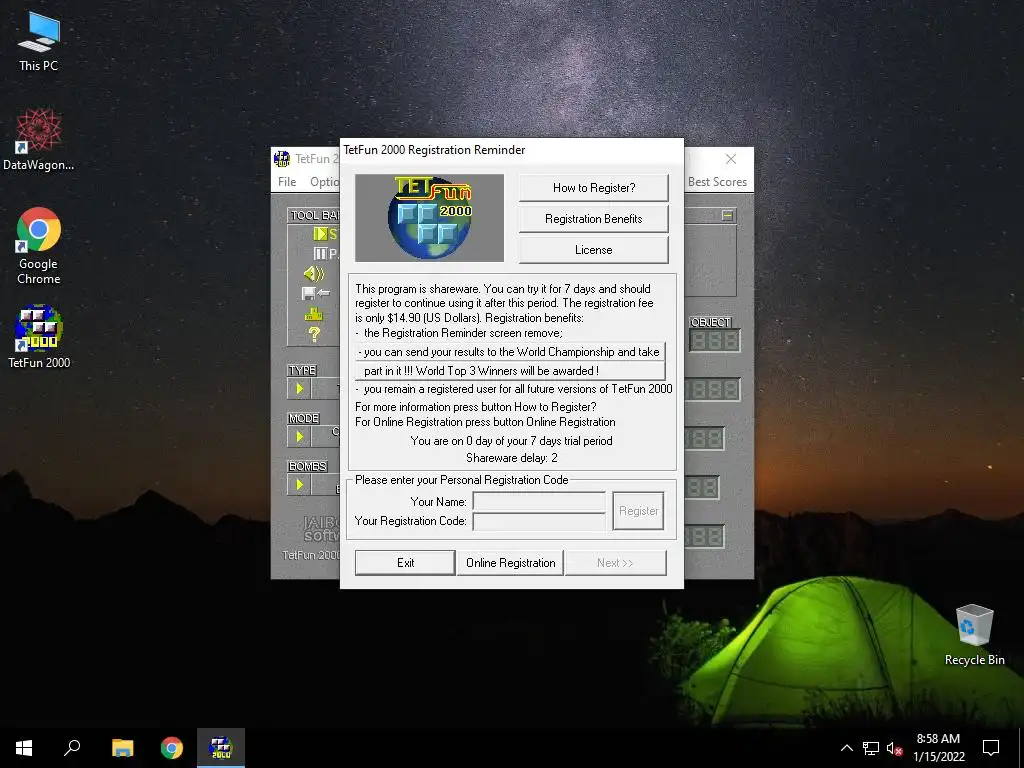Open Registration Benefits
This screenshot has width=1024, height=768.
coord(594,219)
